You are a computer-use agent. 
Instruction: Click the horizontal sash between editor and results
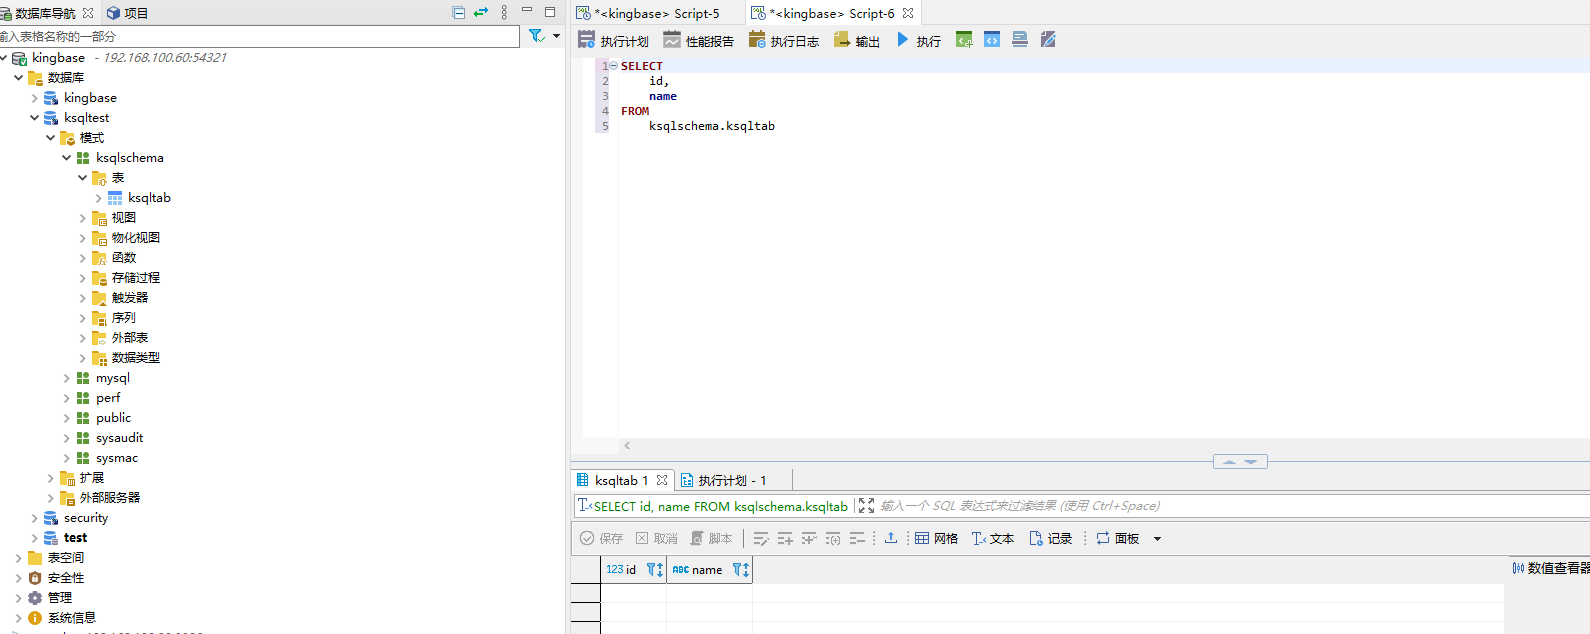click(x=1240, y=461)
